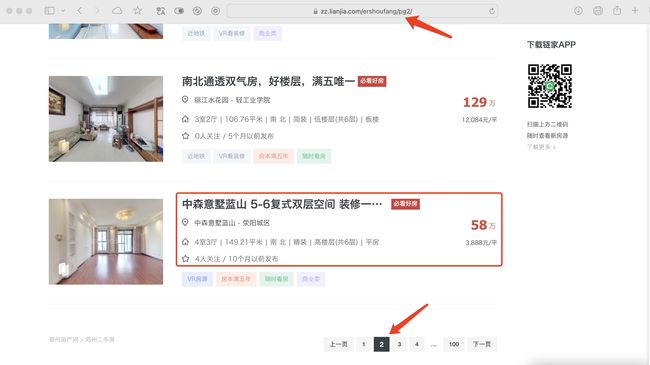Open a new tab with the plus icon
This screenshot has width=650, height=365.
pos(635,11)
